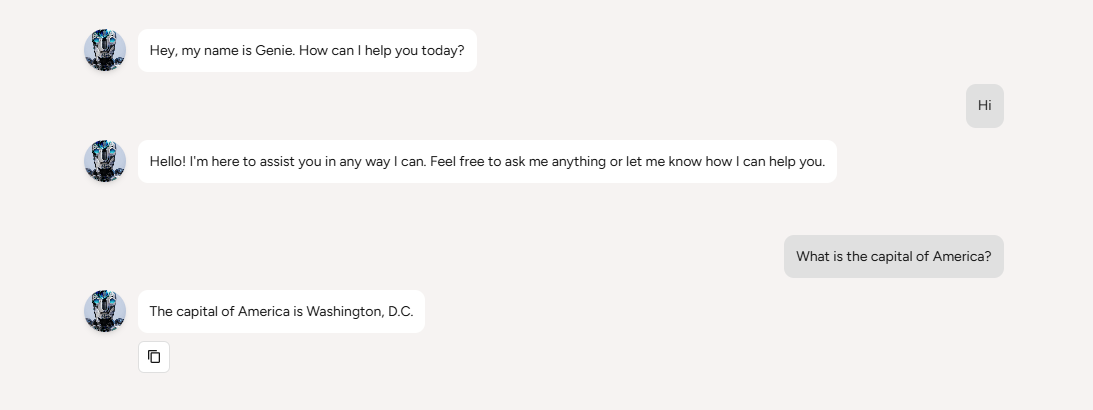Click the word "Hello!" in the second reply

[168, 161]
